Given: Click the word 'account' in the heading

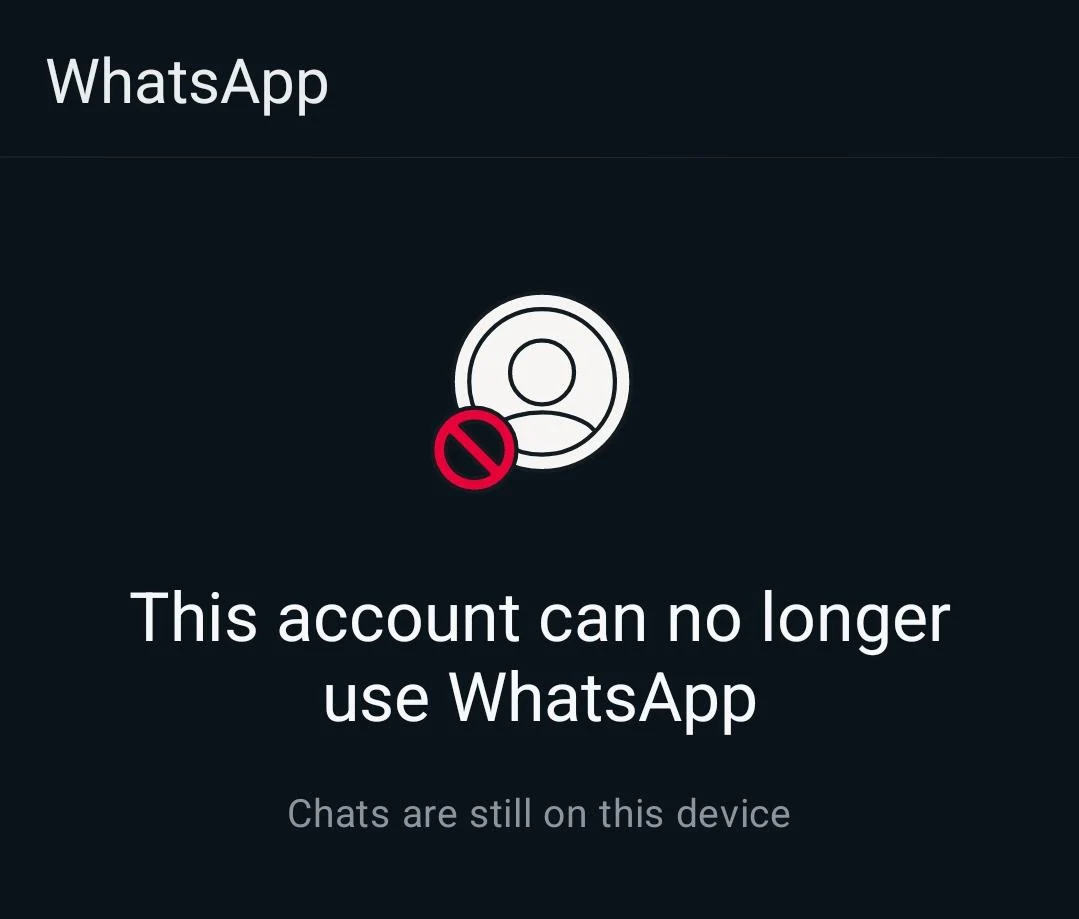Looking at the screenshot, I should pyautogui.click(x=399, y=618).
